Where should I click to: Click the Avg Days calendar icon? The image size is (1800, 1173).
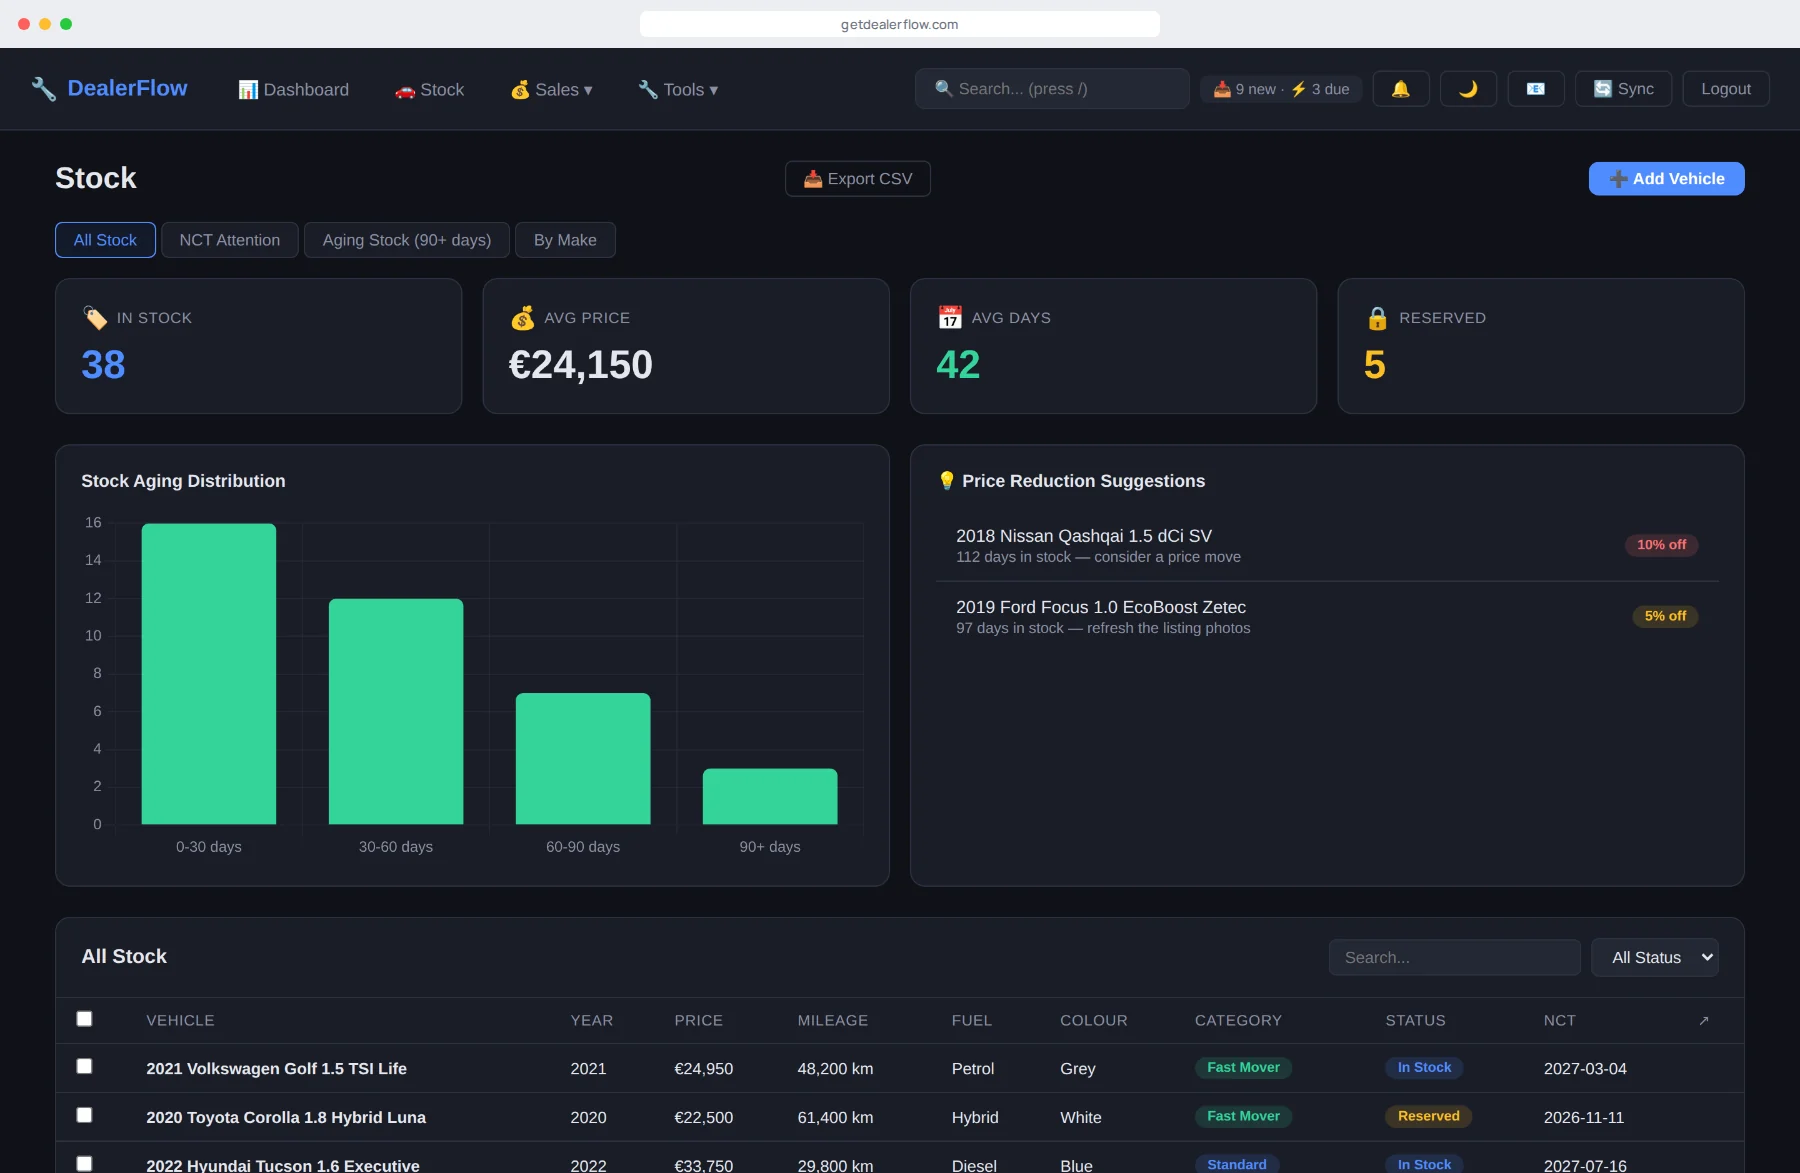click(x=950, y=318)
